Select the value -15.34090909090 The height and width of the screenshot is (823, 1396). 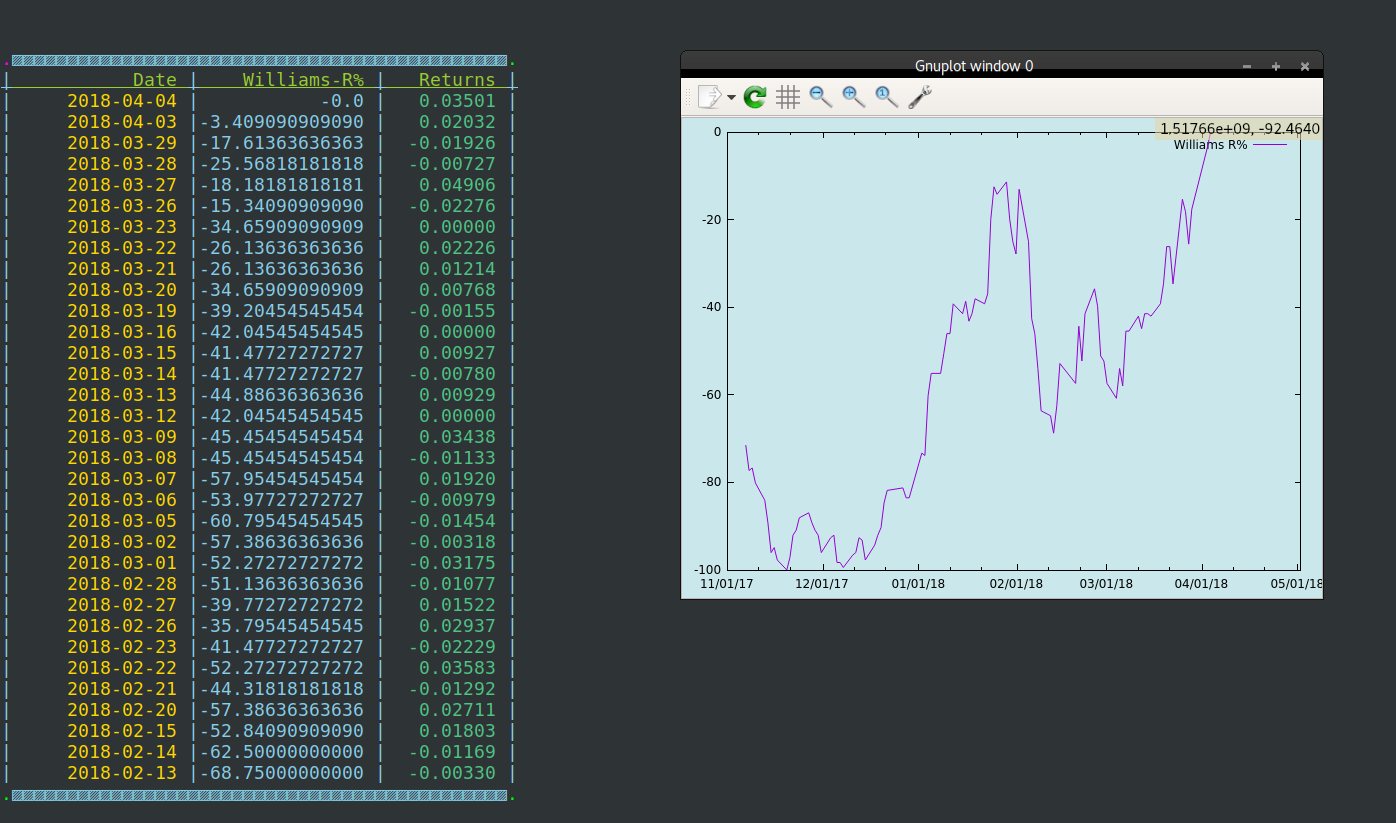pyautogui.click(x=282, y=206)
